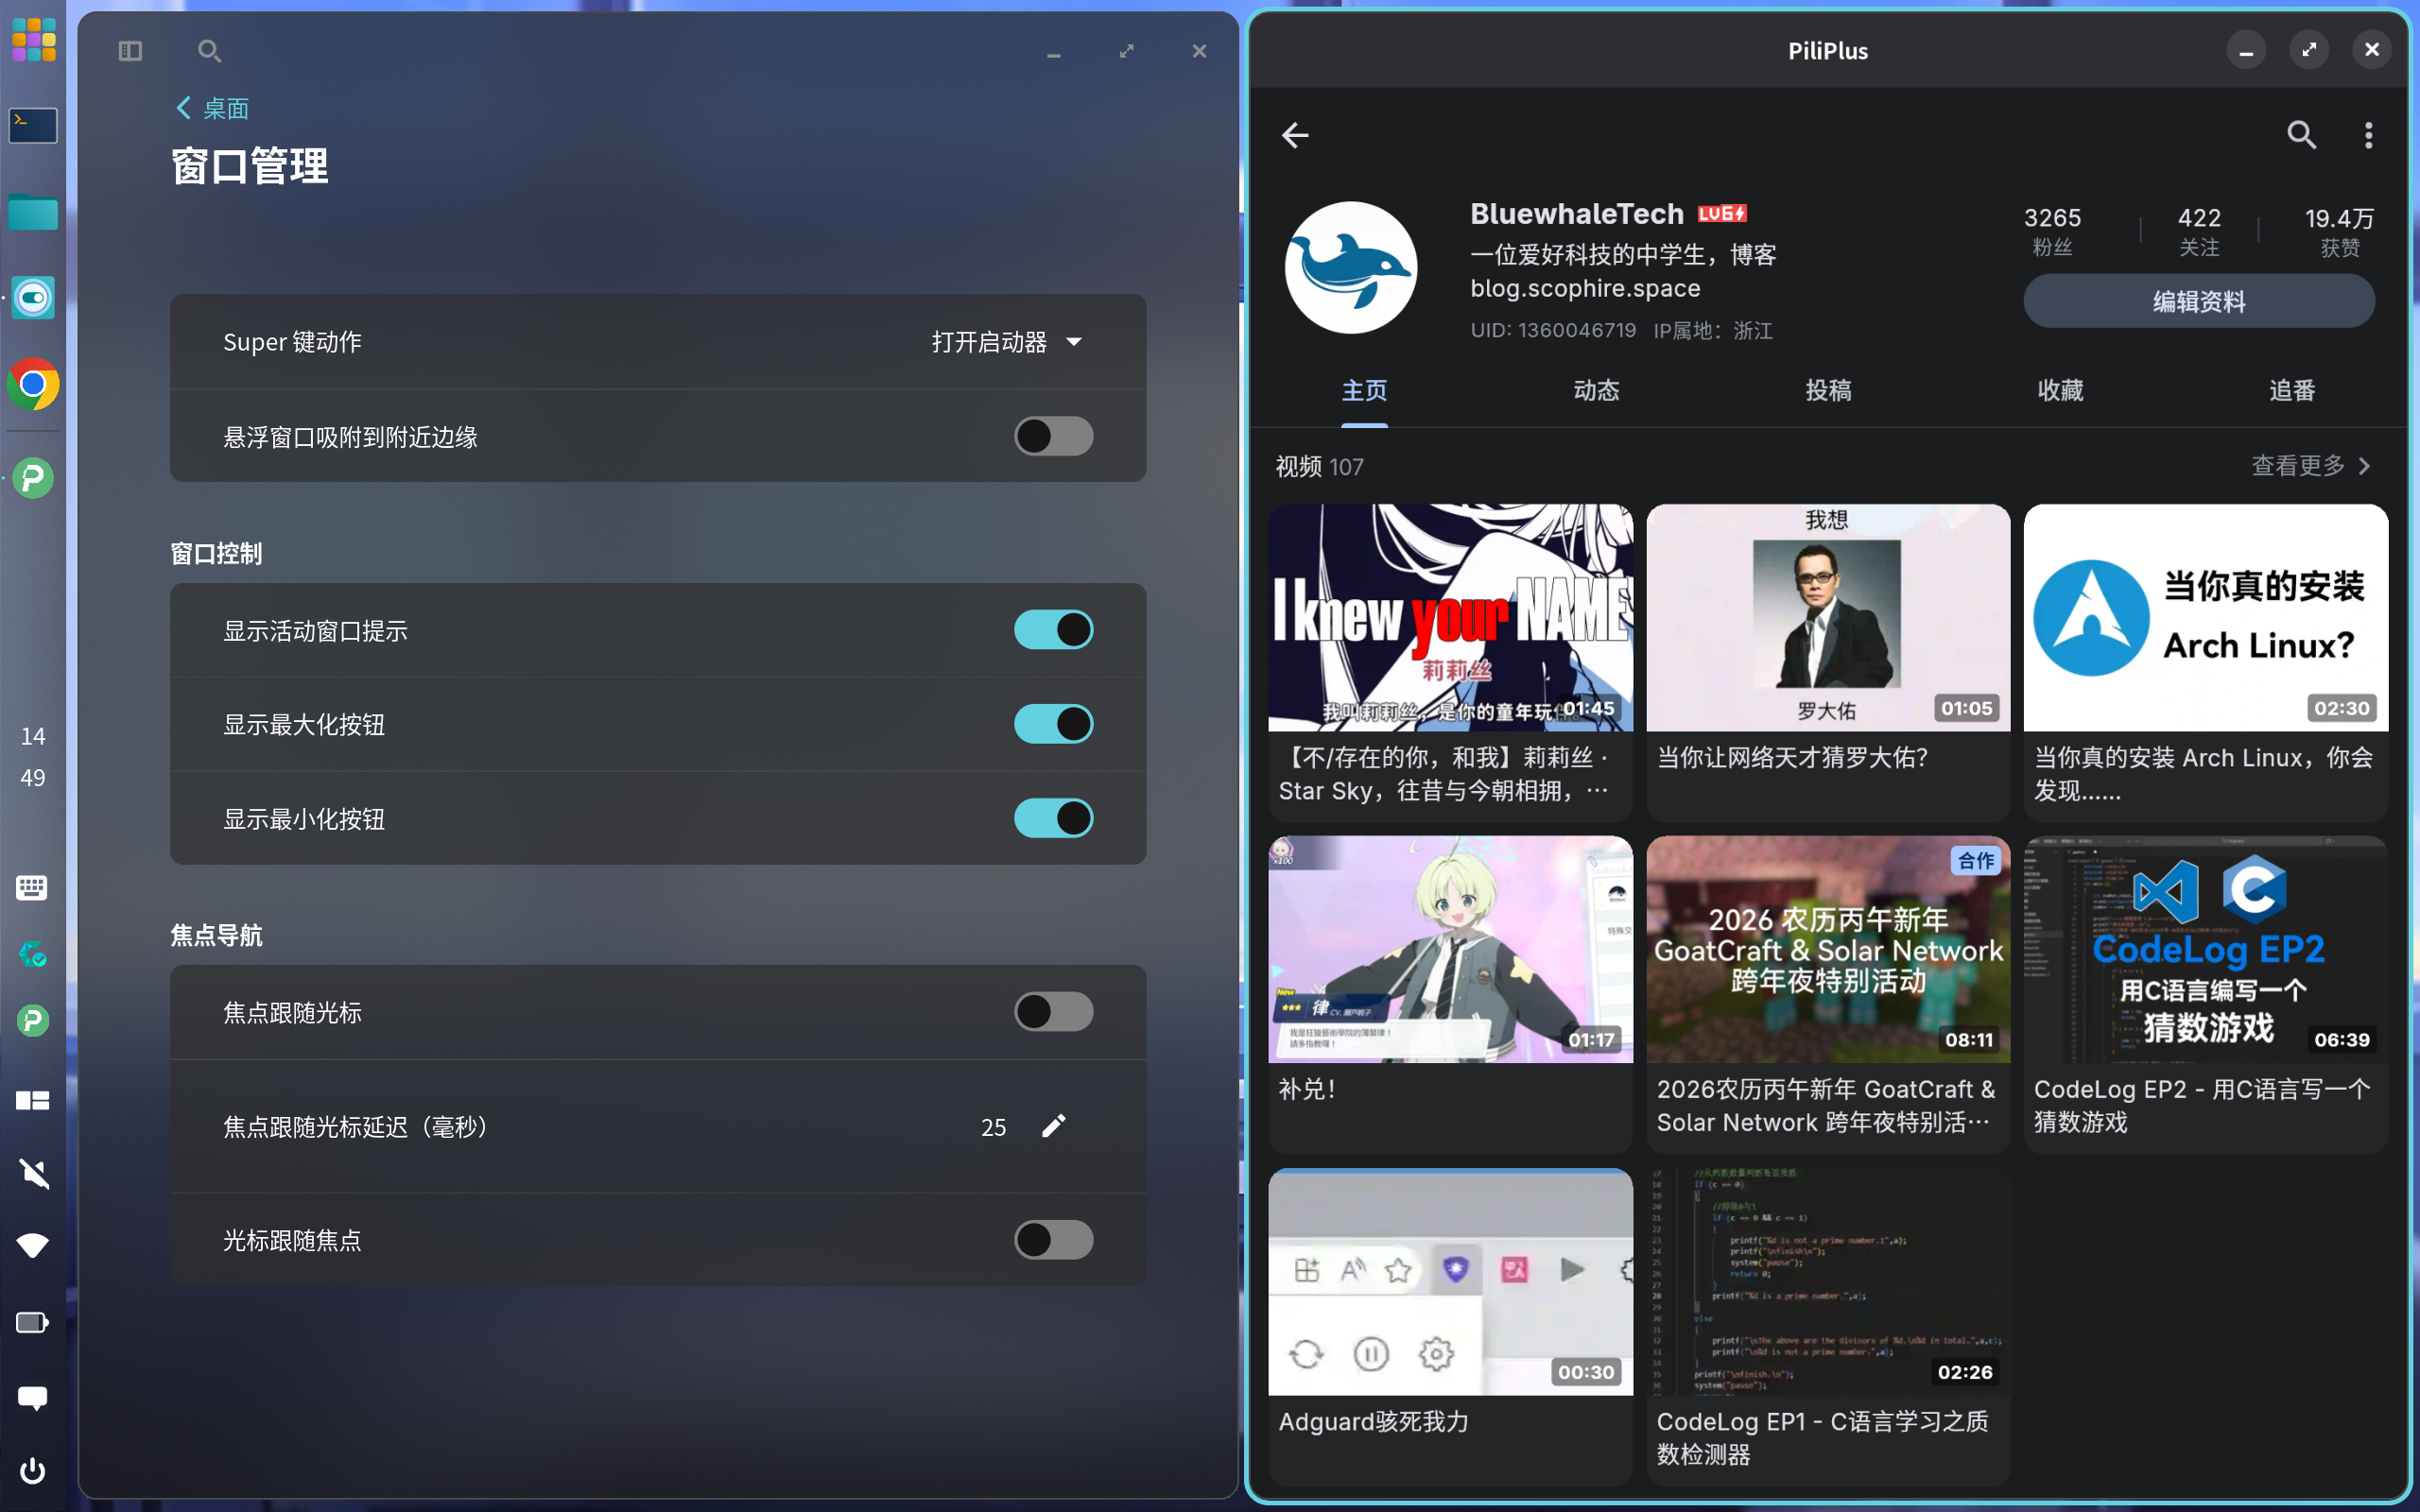2420x1512 pixels.
Task: Click the 焦点跟随光标延迟 value 25
Action: 993,1127
